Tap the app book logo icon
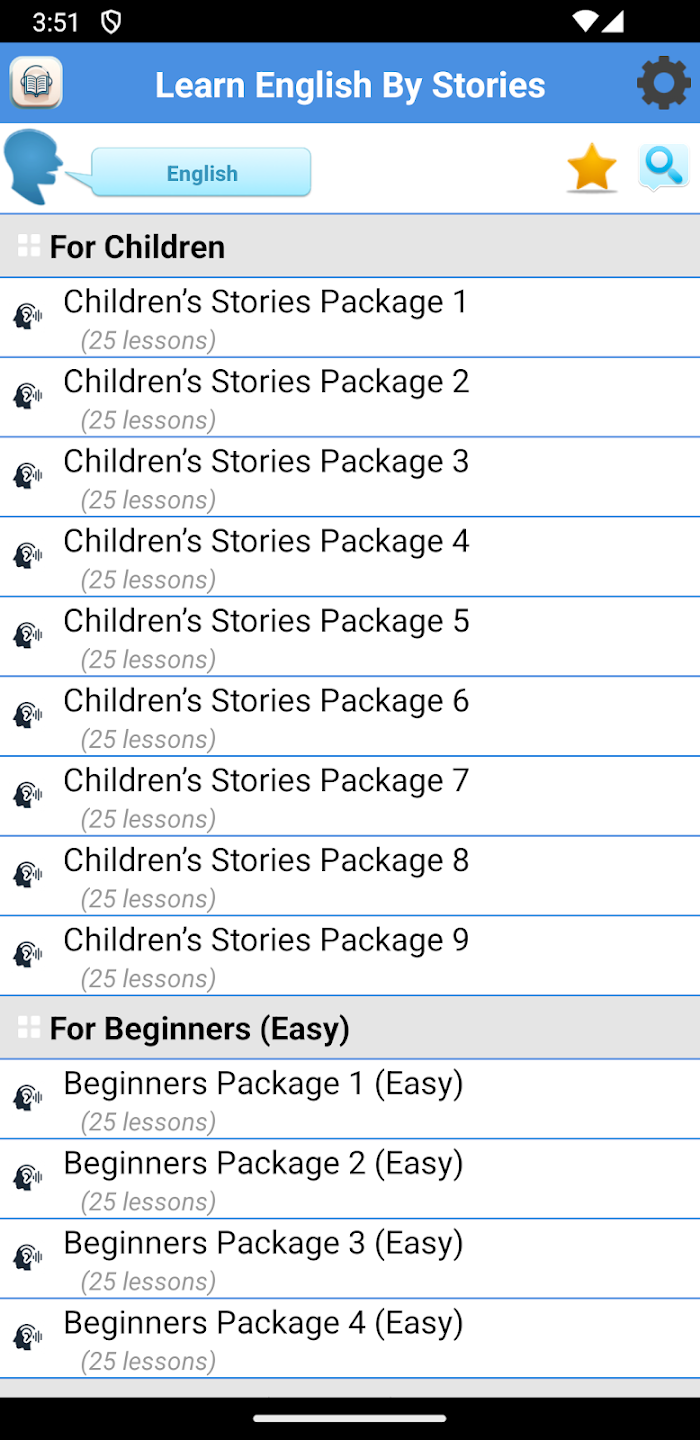700x1440 pixels. [37, 83]
